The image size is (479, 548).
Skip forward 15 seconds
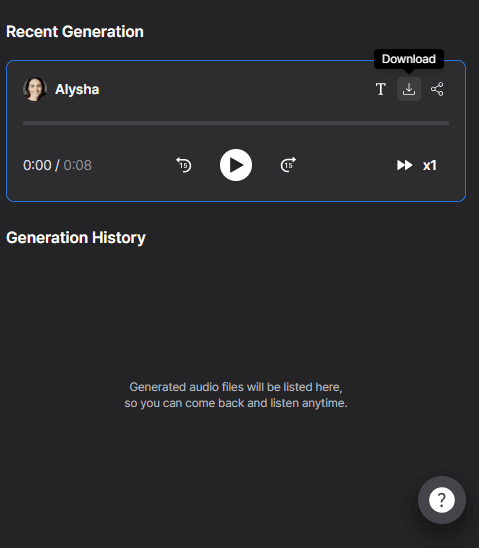coord(288,165)
